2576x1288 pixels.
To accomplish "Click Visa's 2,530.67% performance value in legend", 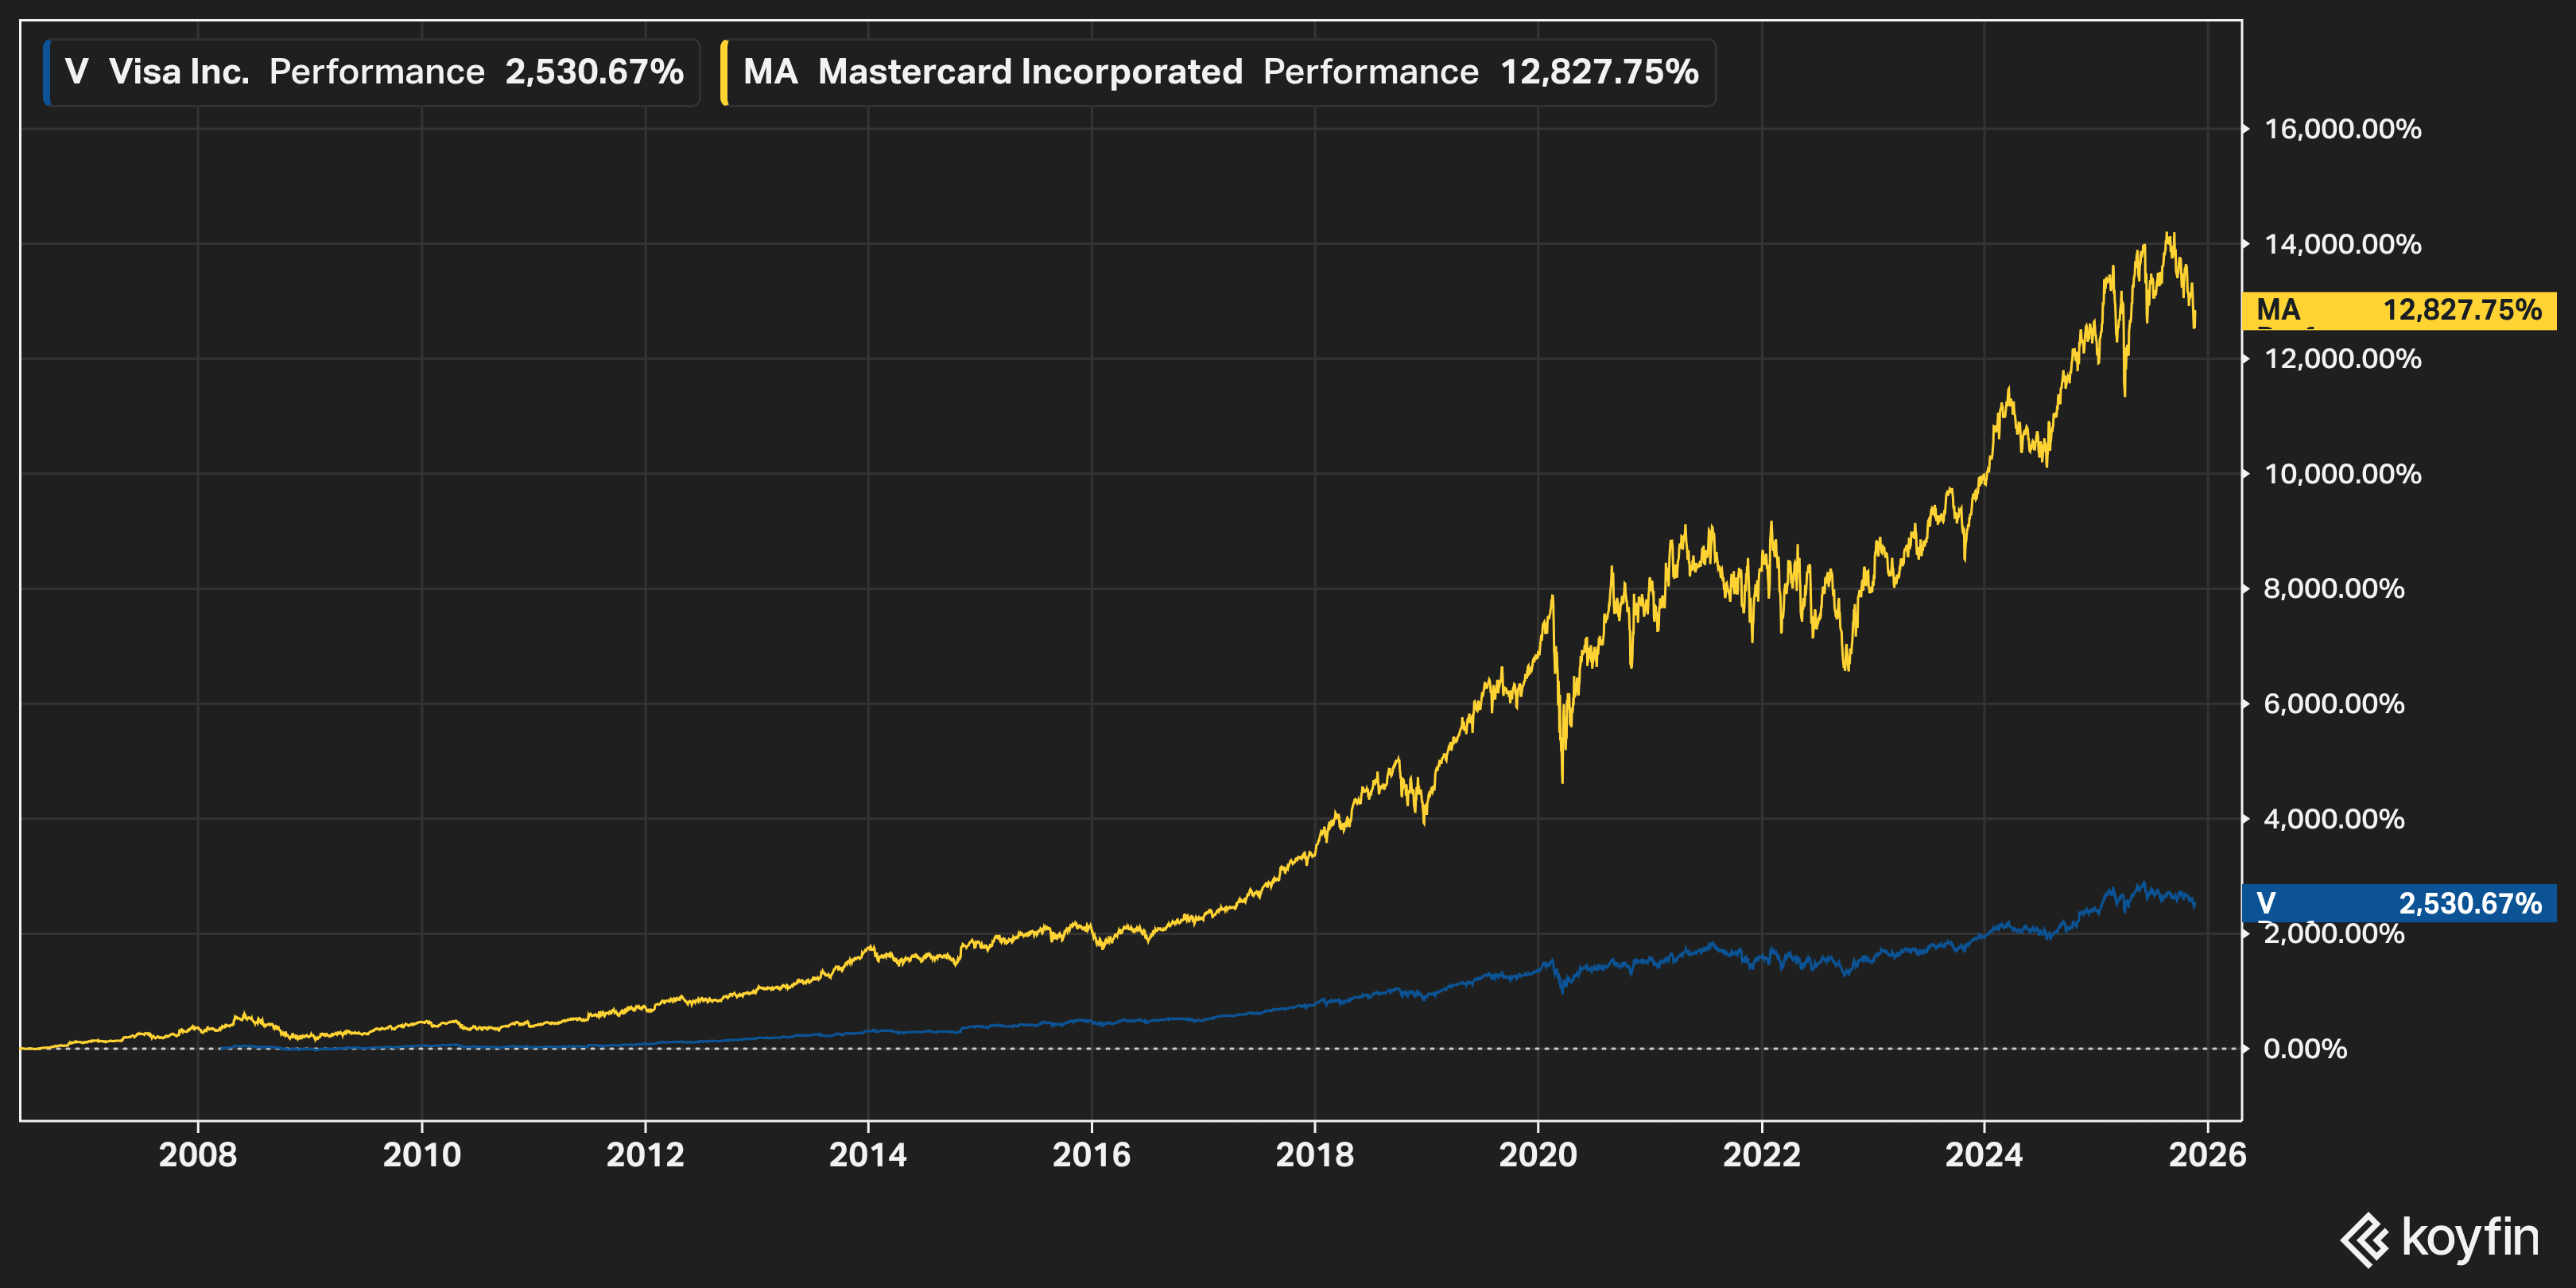I will [594, 72].
